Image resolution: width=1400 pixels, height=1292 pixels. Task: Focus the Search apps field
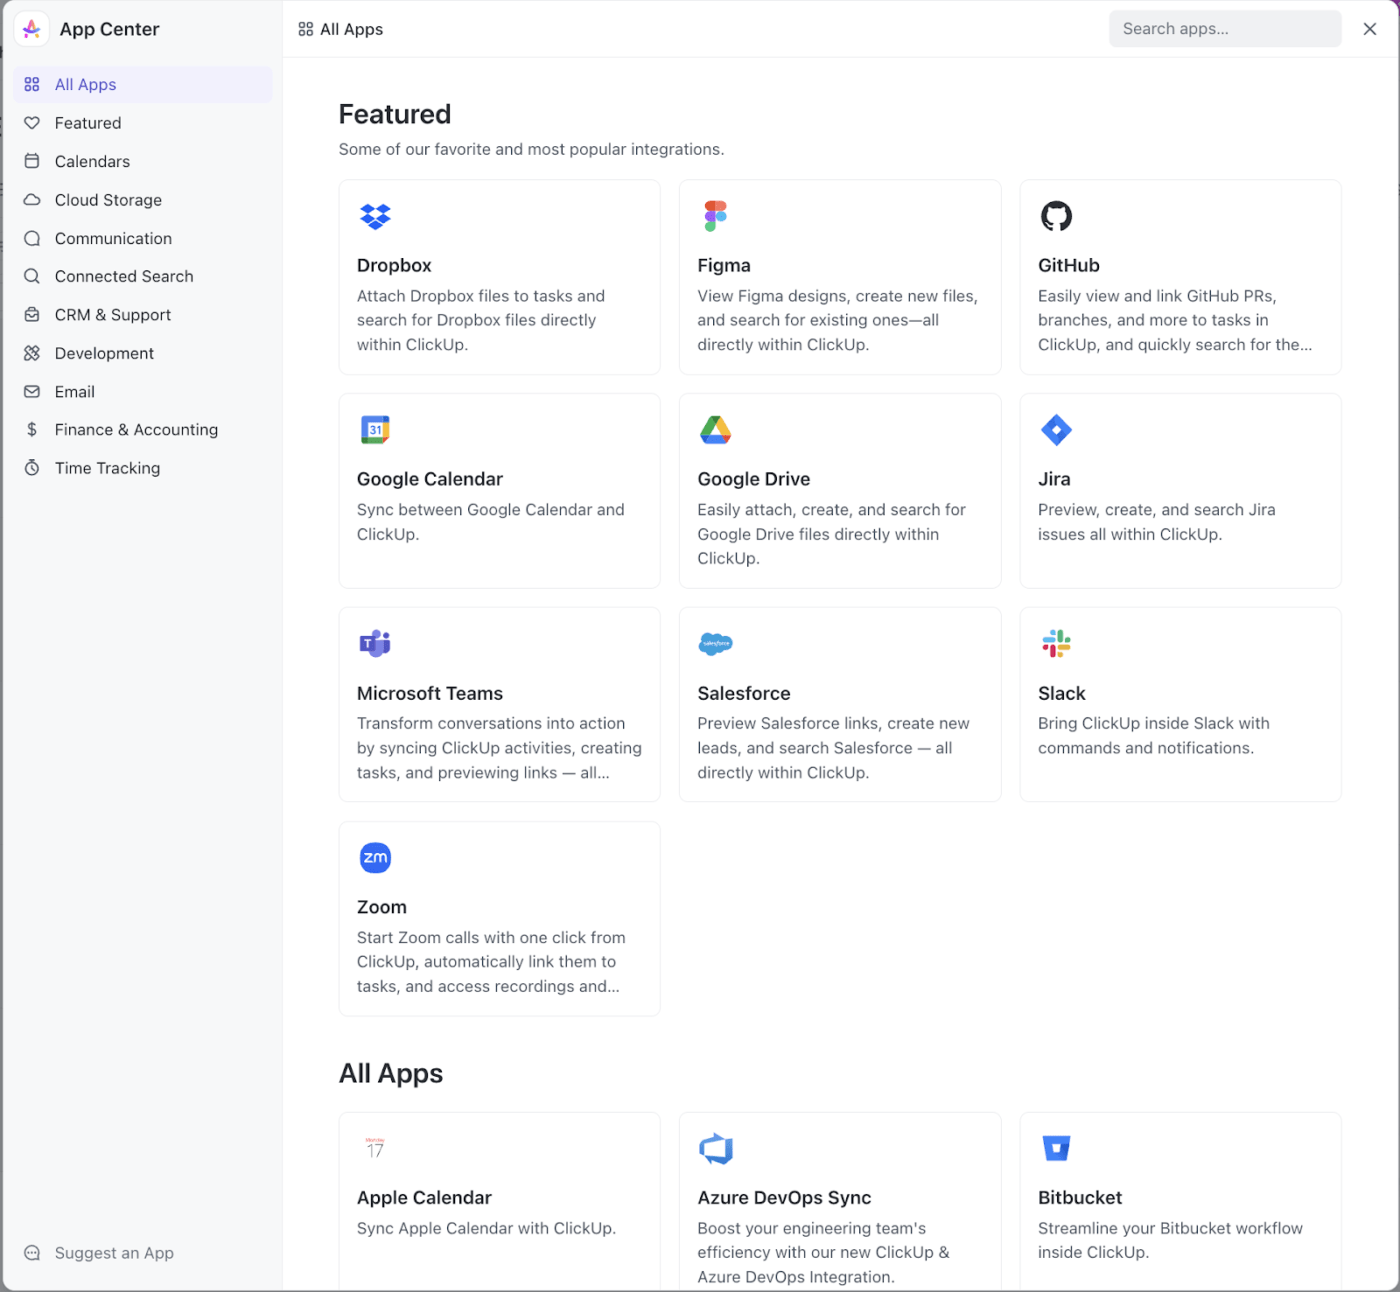1225,29
